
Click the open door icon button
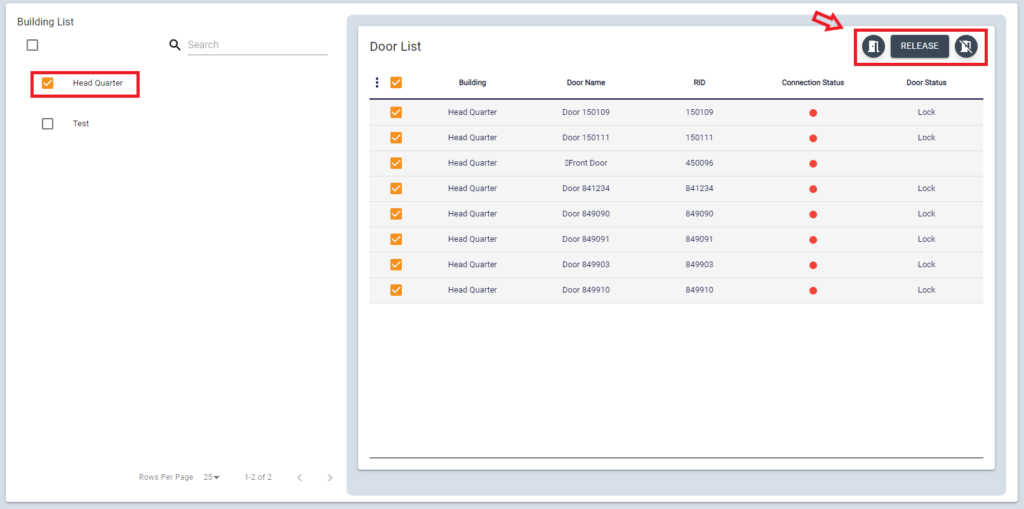pos(873,47)
